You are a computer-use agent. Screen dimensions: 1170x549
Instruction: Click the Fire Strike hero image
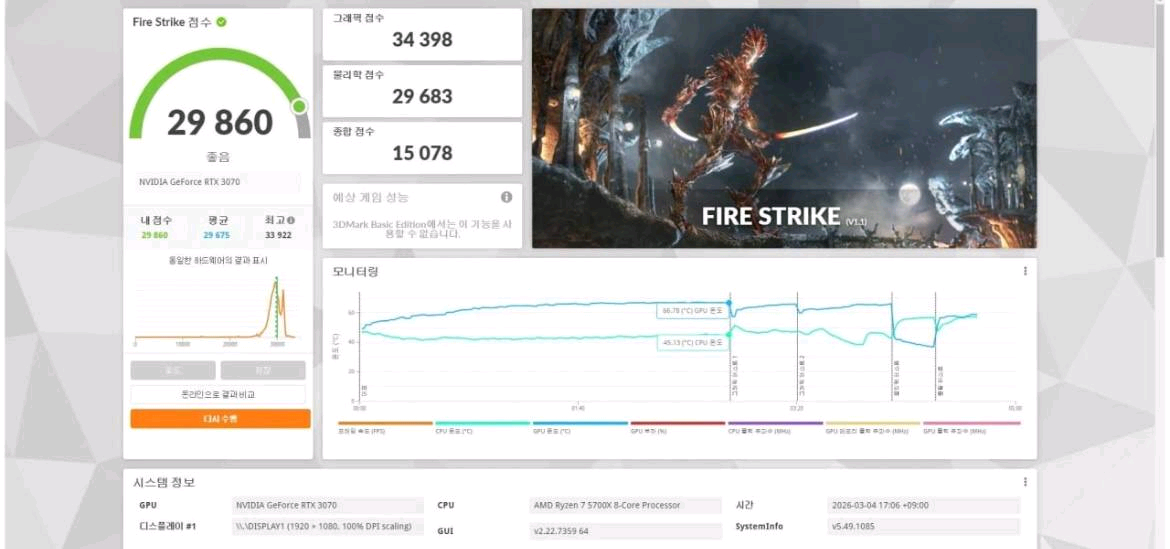click(x=784, y=128)
